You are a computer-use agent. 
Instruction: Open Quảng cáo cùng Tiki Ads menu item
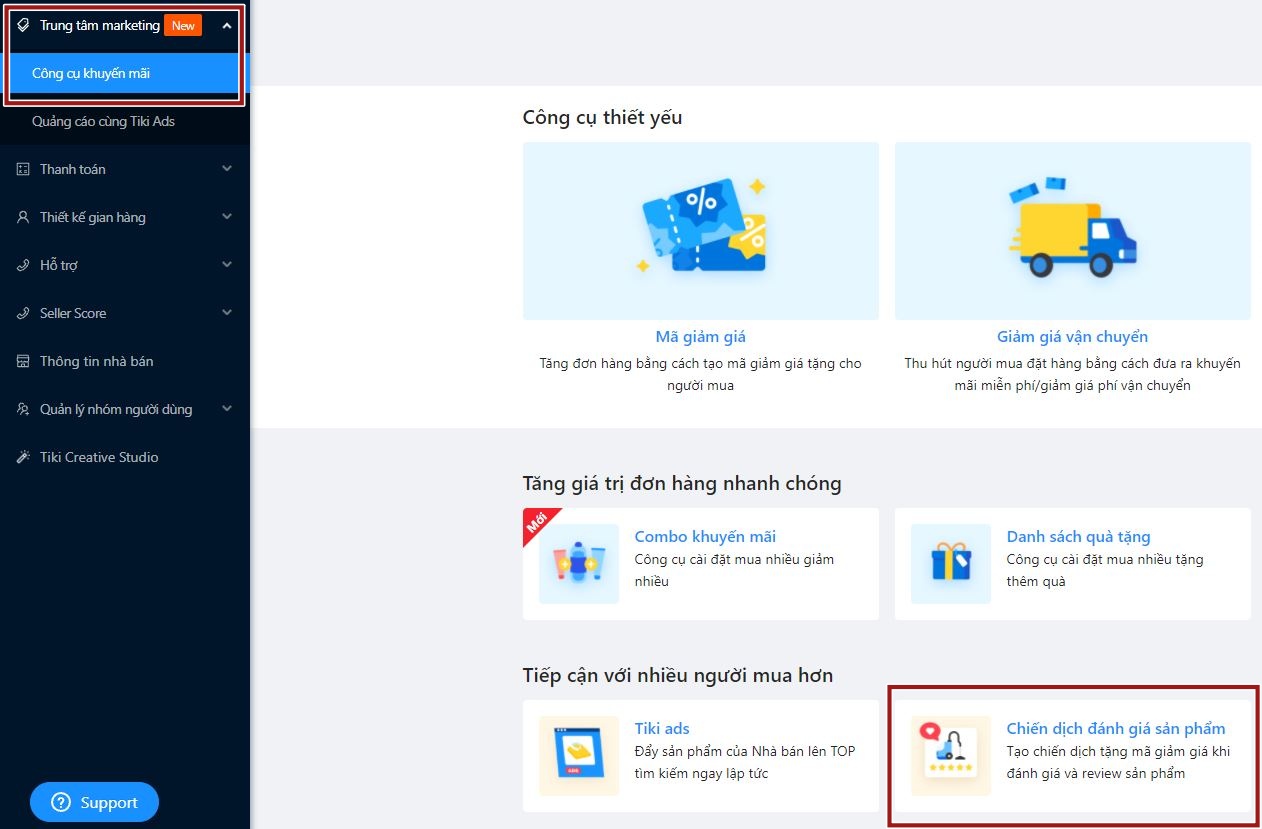pyautogui.click(x=103, y=121)
